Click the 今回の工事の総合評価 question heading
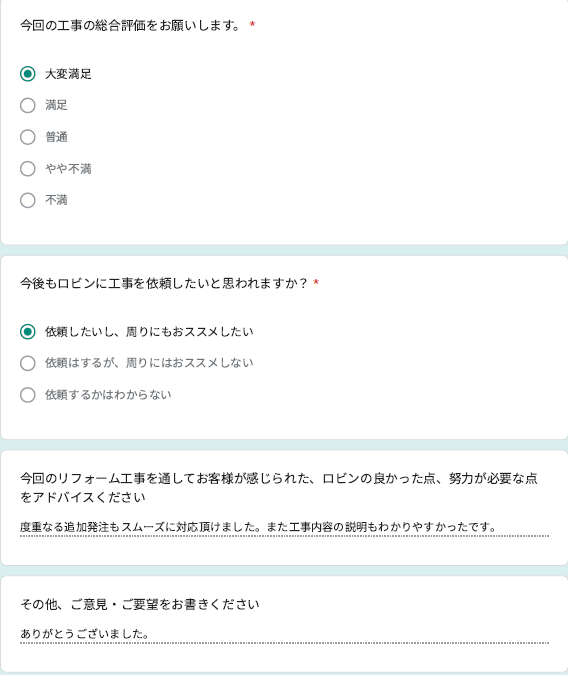568x675 pixels. tap(130, 25)
